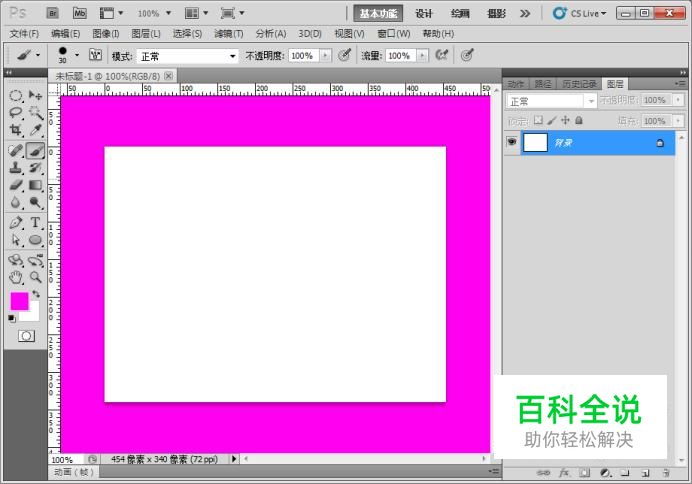Open the brush preset picker arrow
This screenshot has height=484, width=692.
point(77,55)
